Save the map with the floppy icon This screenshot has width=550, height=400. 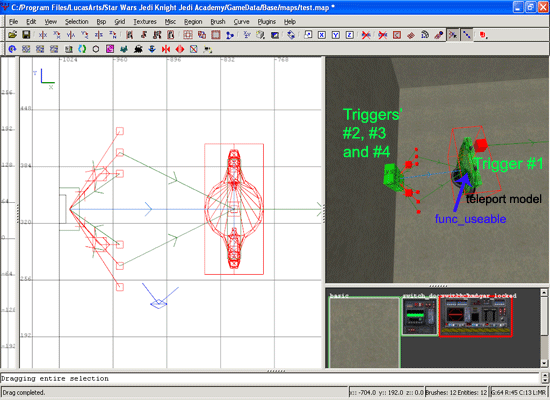click(x=26, y=35)
